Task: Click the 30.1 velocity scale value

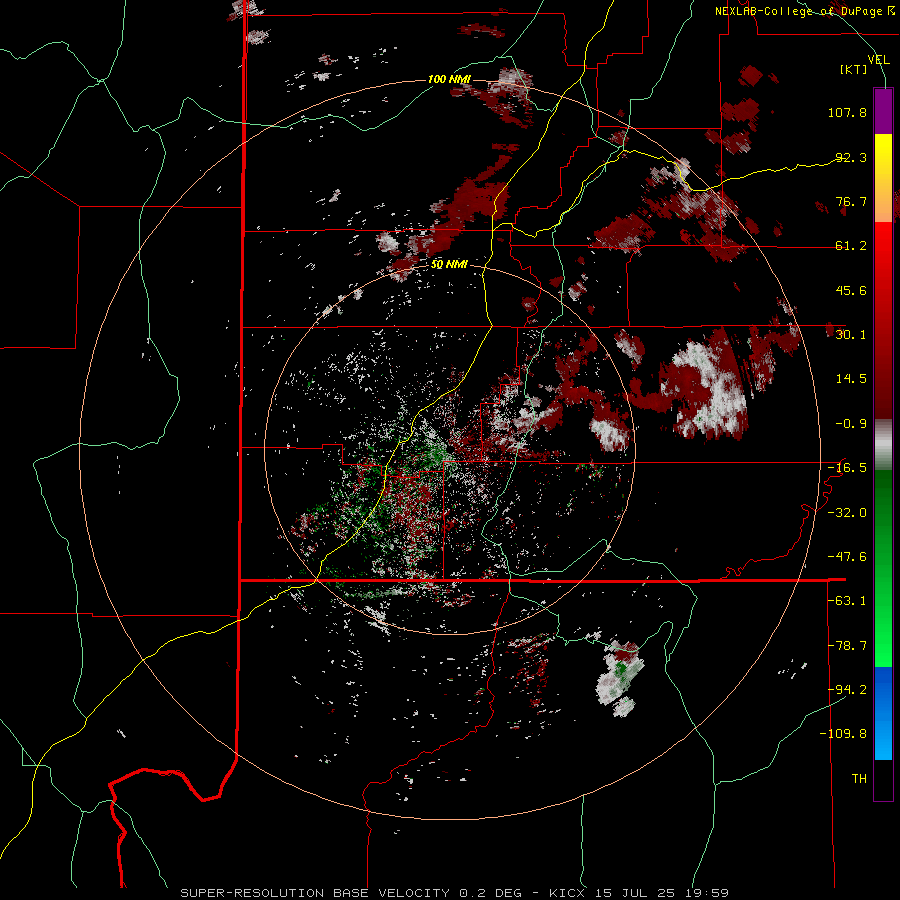Action: coord(851,334)
